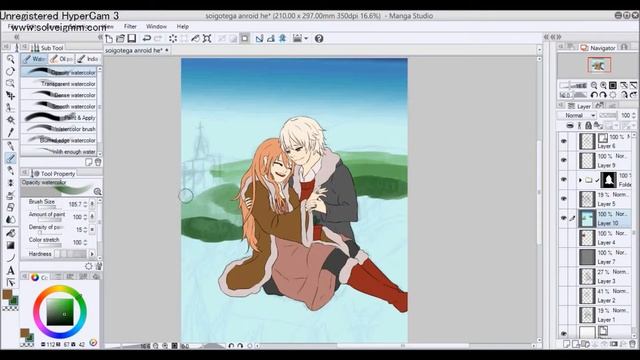
Task: Toggle visibility of Layer 5
Action: click(564, 199)
